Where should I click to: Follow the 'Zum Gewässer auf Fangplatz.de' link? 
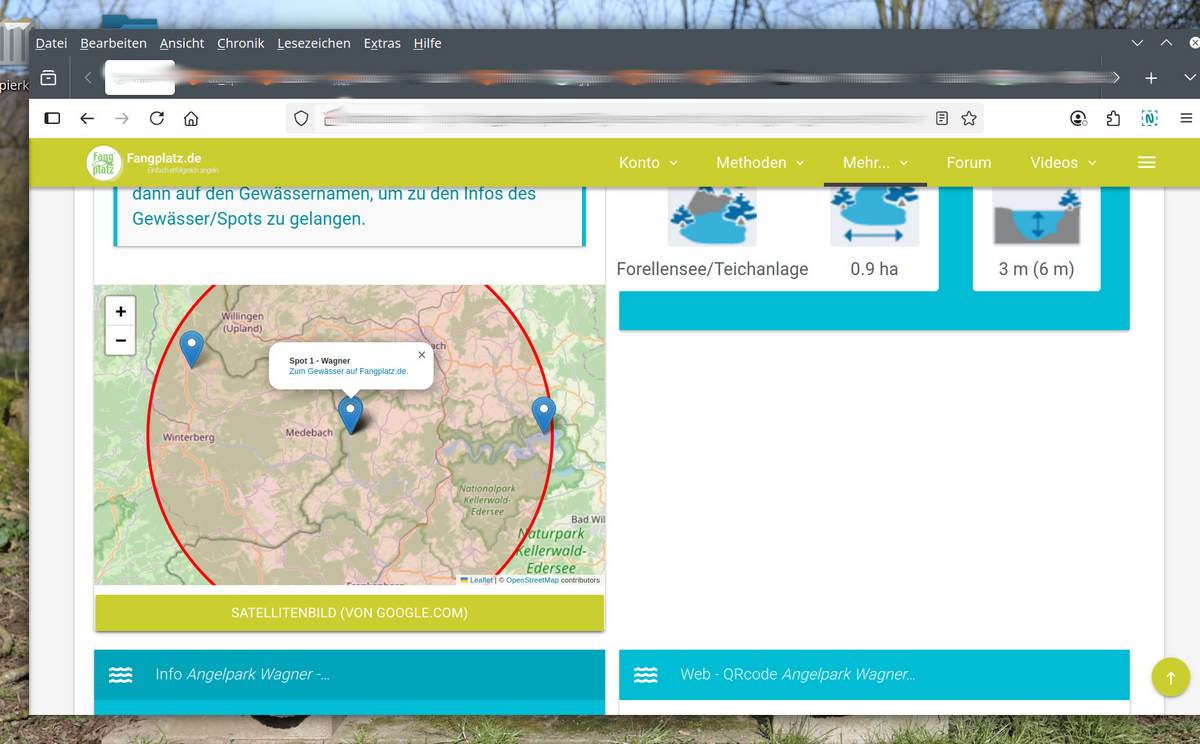click(348, 371)
